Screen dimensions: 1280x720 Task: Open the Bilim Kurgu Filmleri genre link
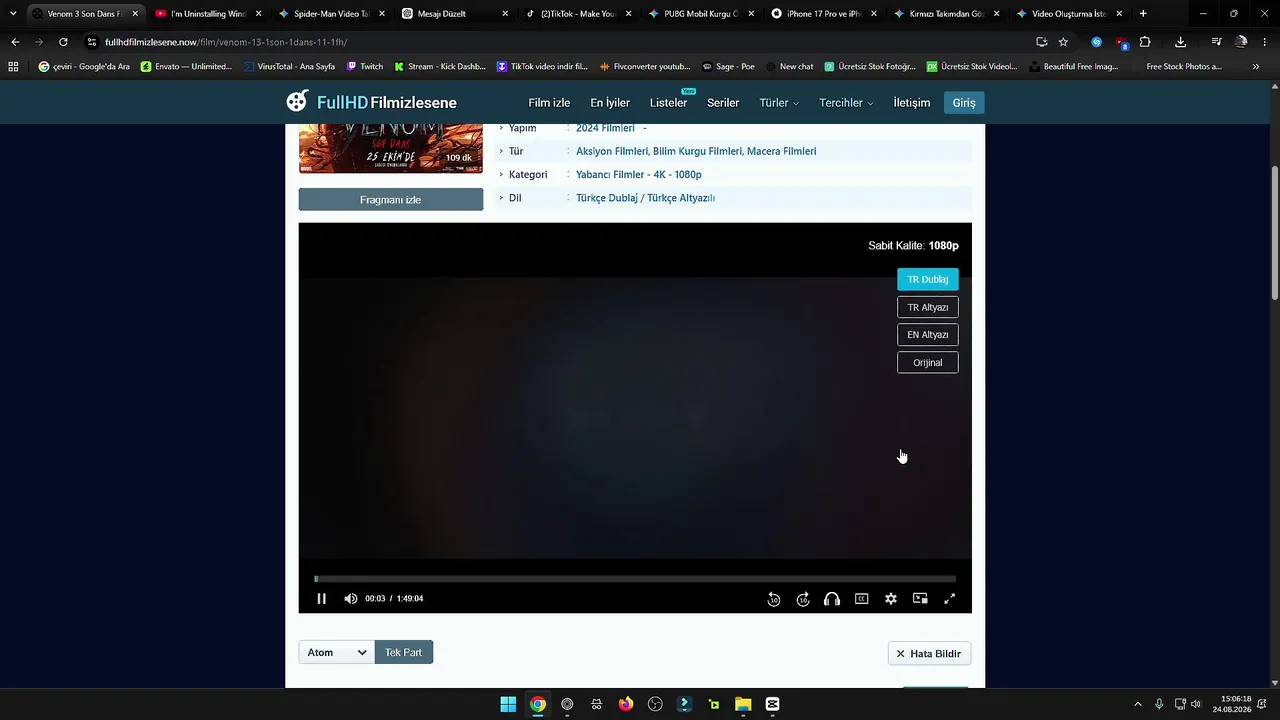[698, 151]
